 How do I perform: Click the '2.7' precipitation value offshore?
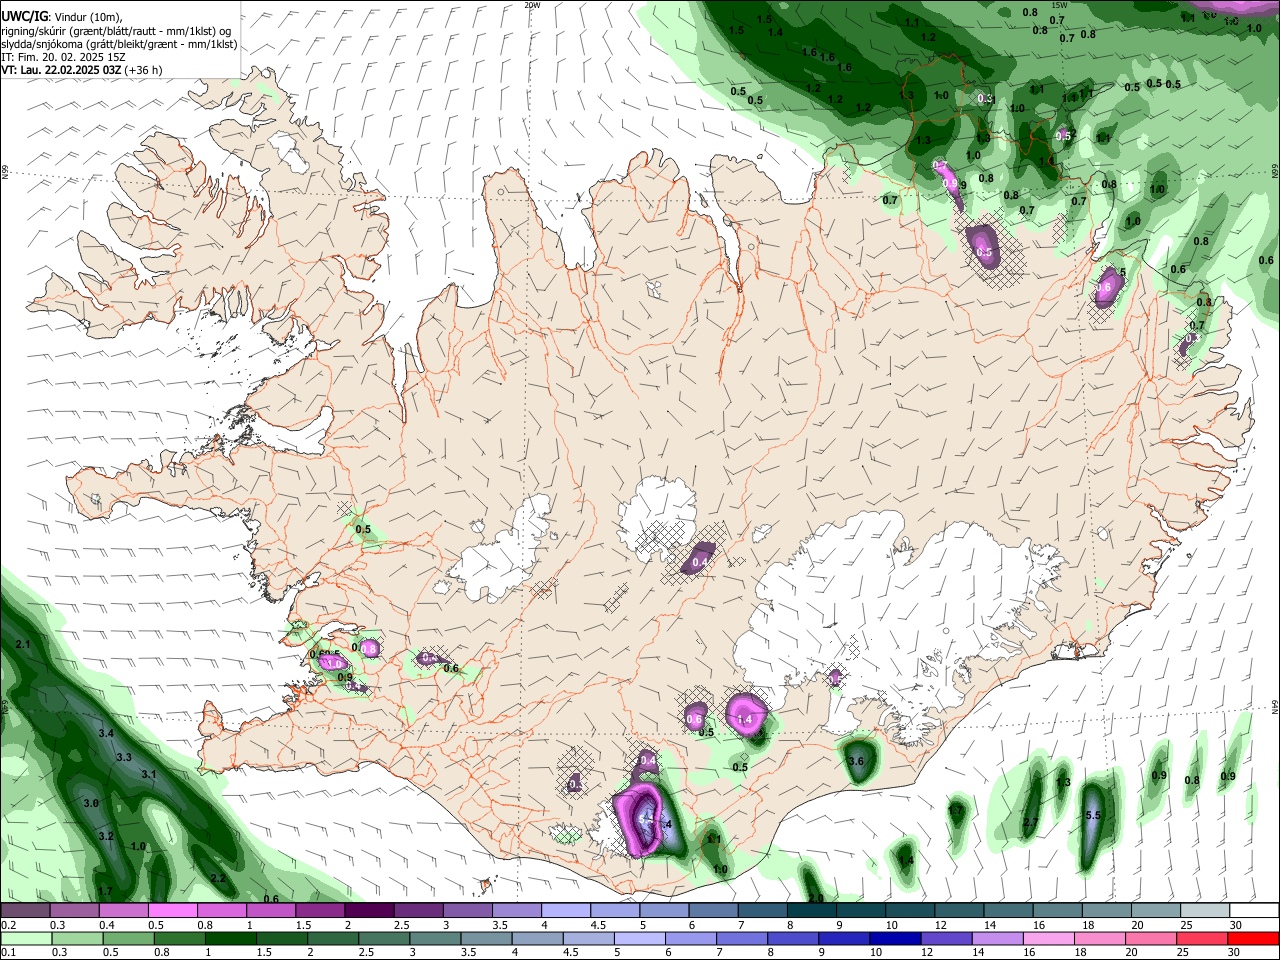[1030, 822]
